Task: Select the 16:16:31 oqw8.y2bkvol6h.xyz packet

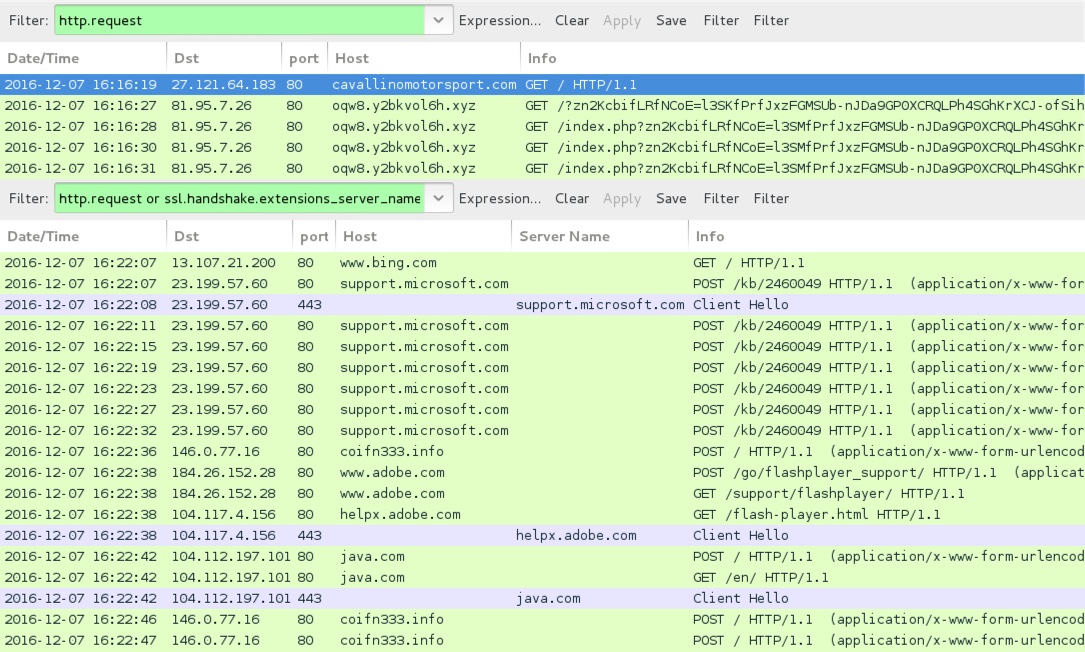Action: (542, 168)
